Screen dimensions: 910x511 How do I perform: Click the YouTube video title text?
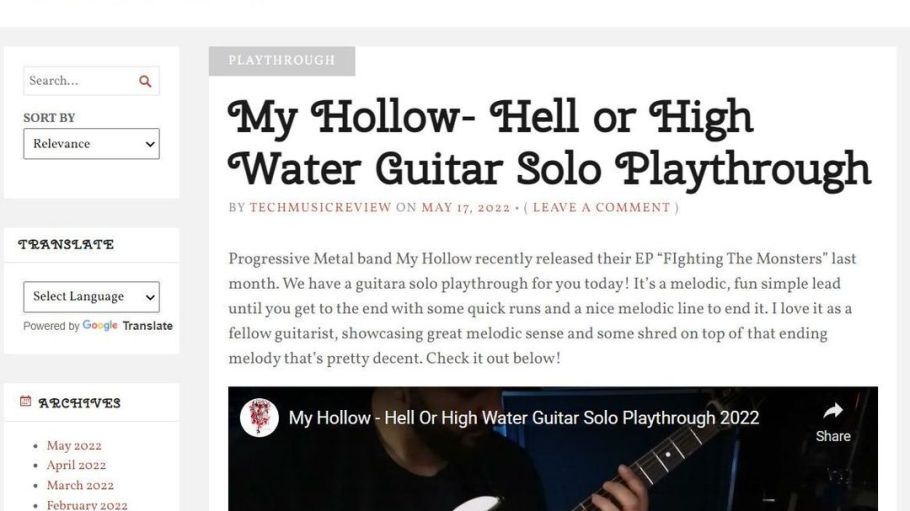click(x=523, y=418)
